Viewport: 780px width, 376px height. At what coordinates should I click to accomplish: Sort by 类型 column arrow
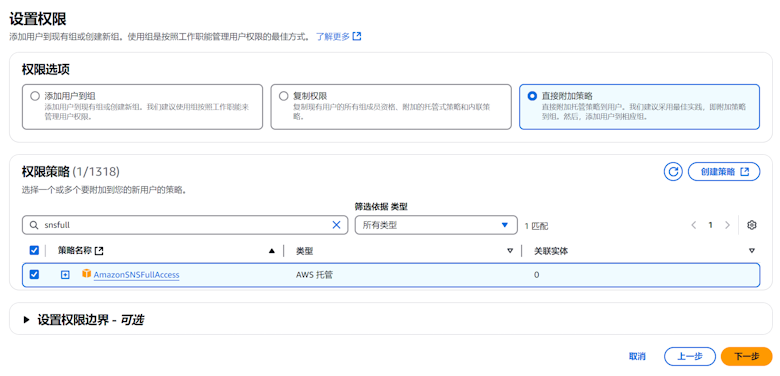click(510, 251)
